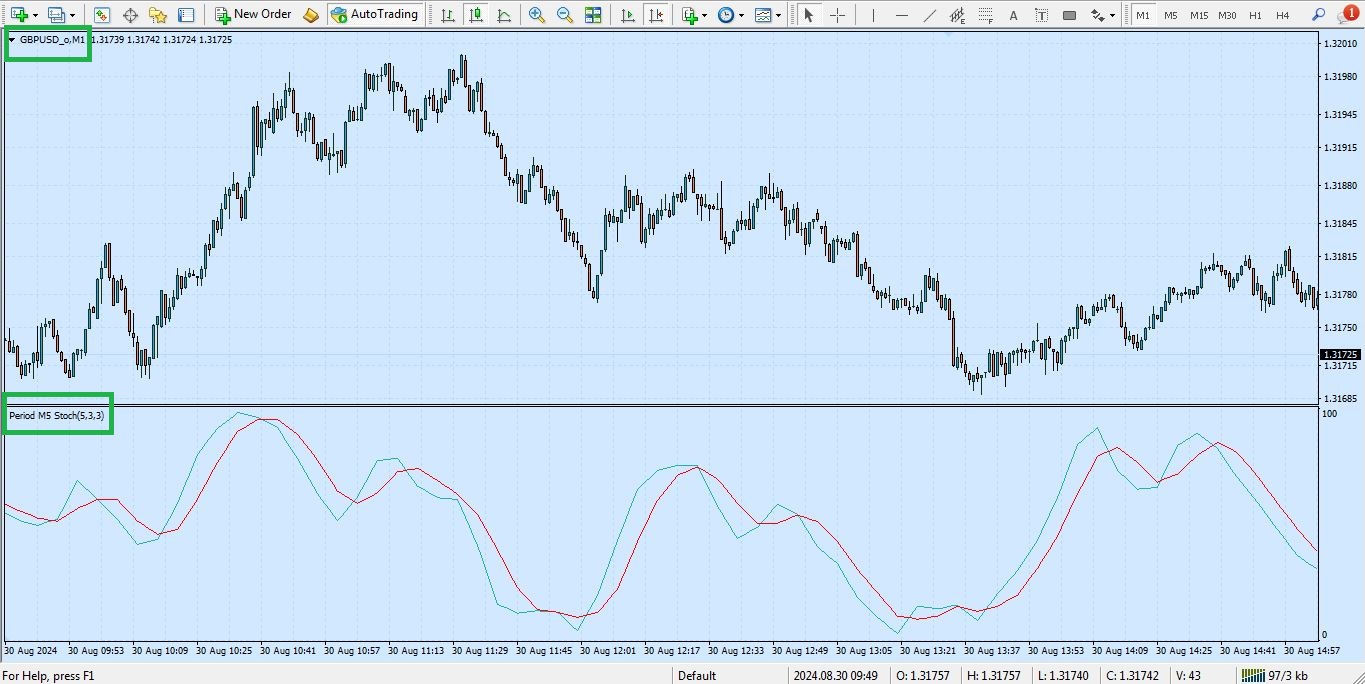
Task: Click the 1.32010 price scale label
Action: click(1340, 44)
